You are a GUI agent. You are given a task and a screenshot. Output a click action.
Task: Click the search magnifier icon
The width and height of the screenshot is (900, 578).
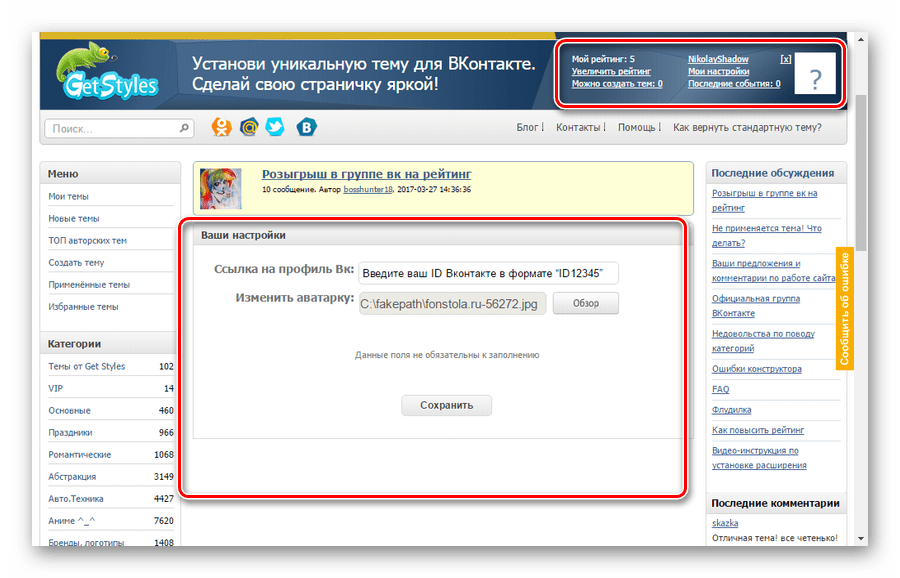pyautogui.click(x=184, y=128)
